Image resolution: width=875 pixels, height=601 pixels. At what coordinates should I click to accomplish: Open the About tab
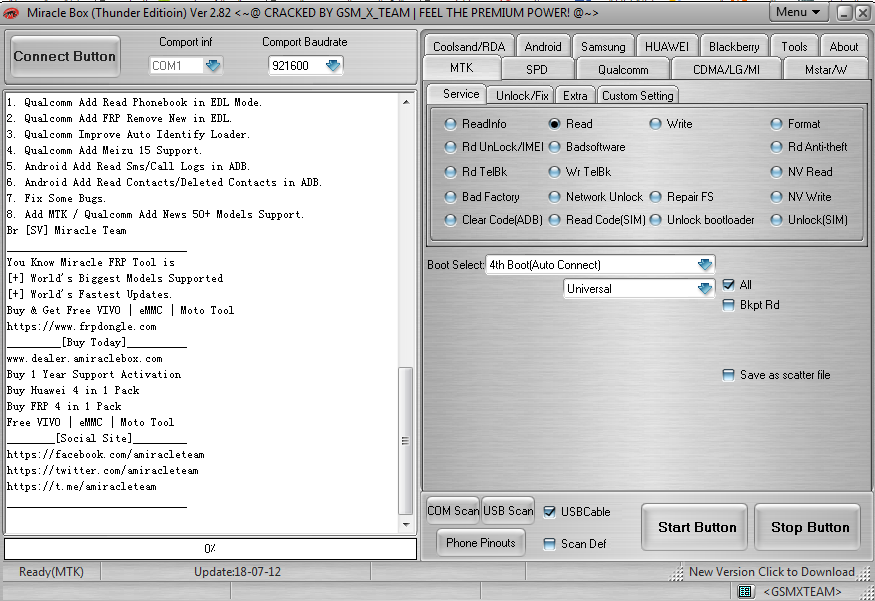[844, 46]
